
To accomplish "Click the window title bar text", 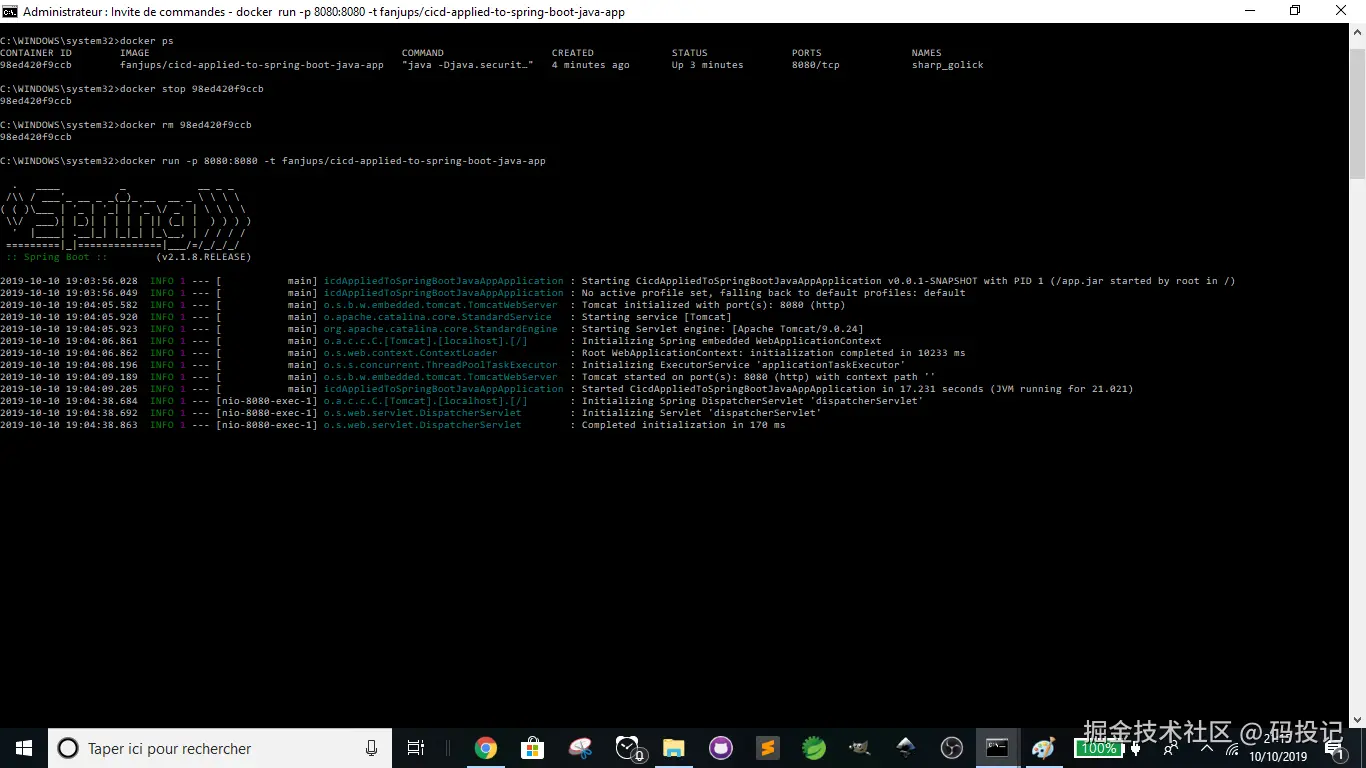I will click(x=324, y=12).
